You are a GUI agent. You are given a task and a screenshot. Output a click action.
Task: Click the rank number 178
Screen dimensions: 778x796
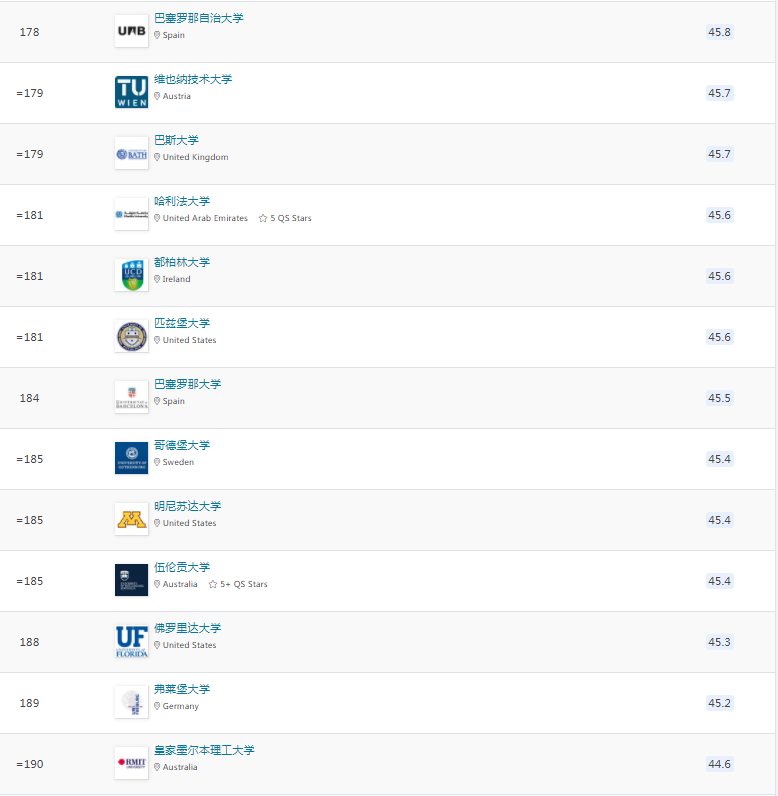(29, 32)
